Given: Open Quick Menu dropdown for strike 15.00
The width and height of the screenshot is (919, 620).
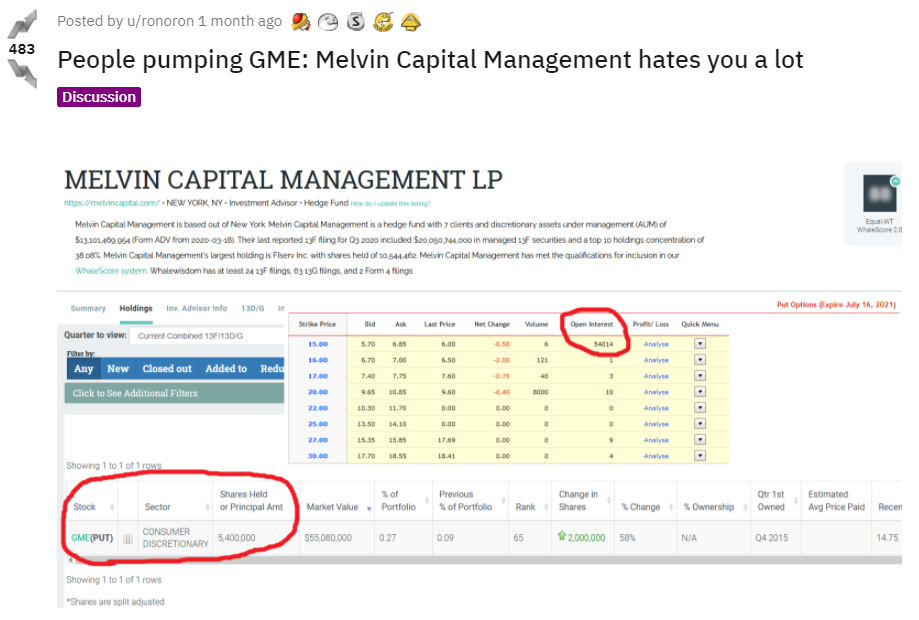Looking at the screenshot, I should pyautogui.click(x=700, y=344).
